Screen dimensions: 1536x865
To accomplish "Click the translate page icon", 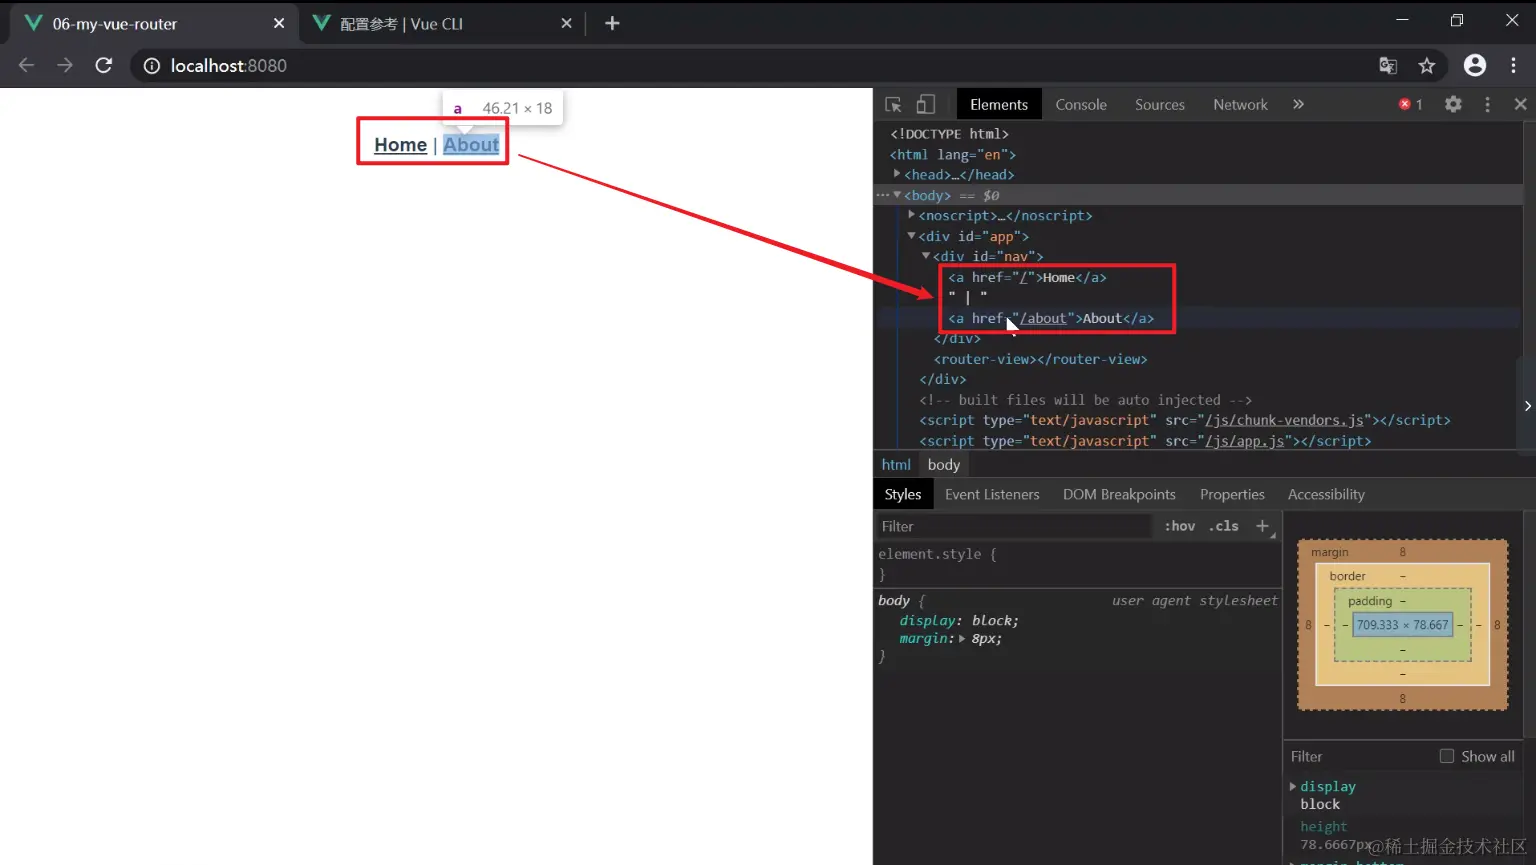I will tap(1388, 66).
